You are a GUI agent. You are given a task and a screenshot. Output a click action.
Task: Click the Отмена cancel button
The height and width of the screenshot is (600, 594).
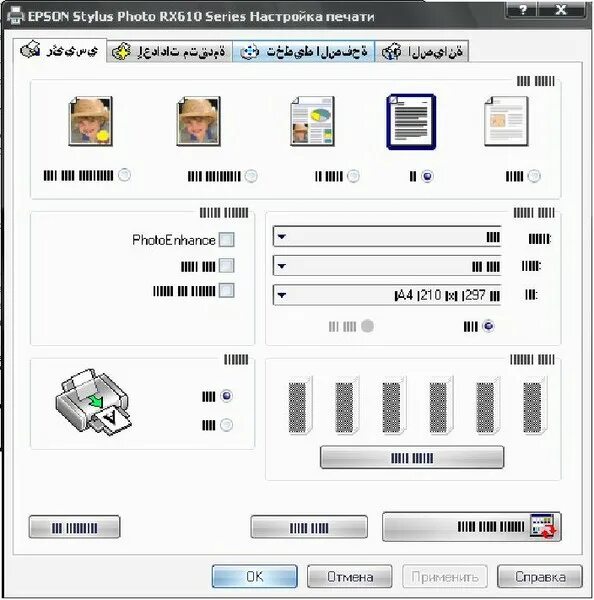click(350, 576)
